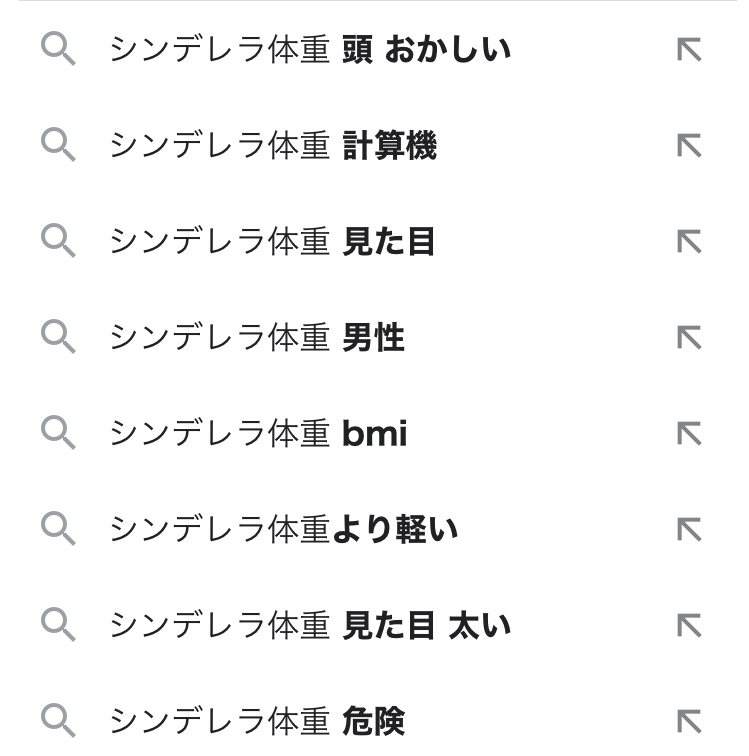Open the シンデレラ体重 危険 suggestion

coord(257,720)
